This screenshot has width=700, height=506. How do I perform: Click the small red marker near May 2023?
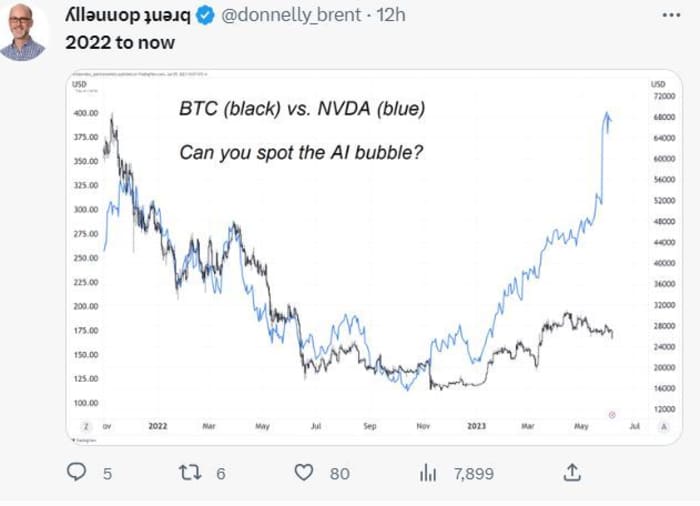pos(612,415)
